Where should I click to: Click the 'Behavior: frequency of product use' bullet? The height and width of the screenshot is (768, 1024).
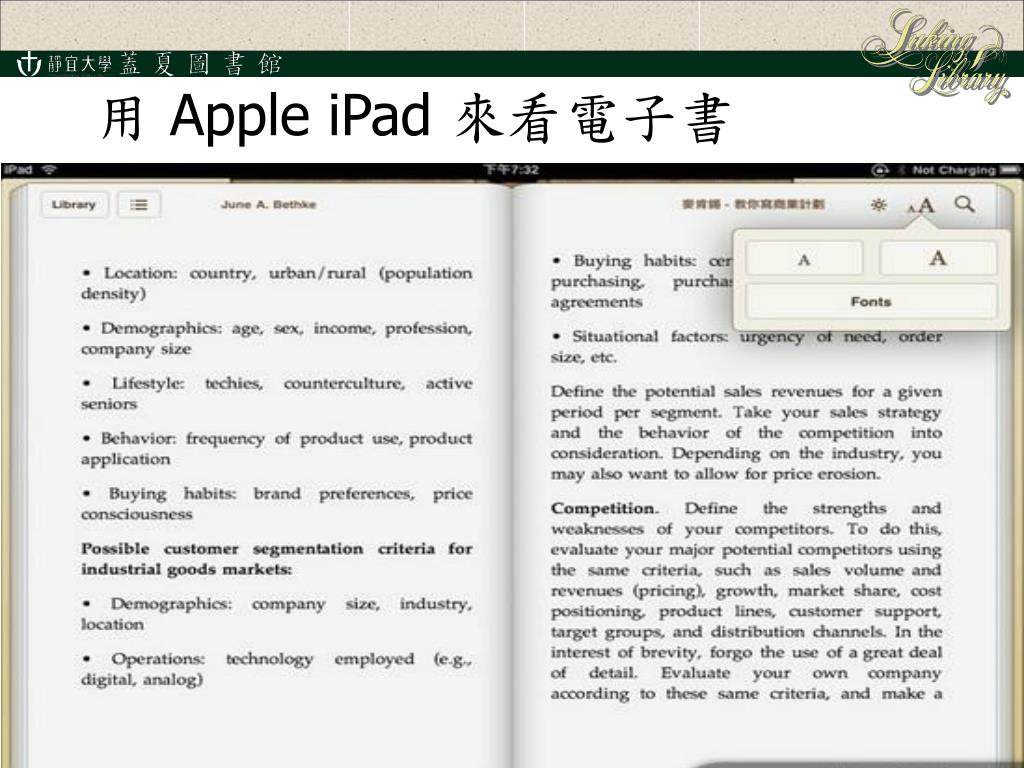(x=277, y=449)
